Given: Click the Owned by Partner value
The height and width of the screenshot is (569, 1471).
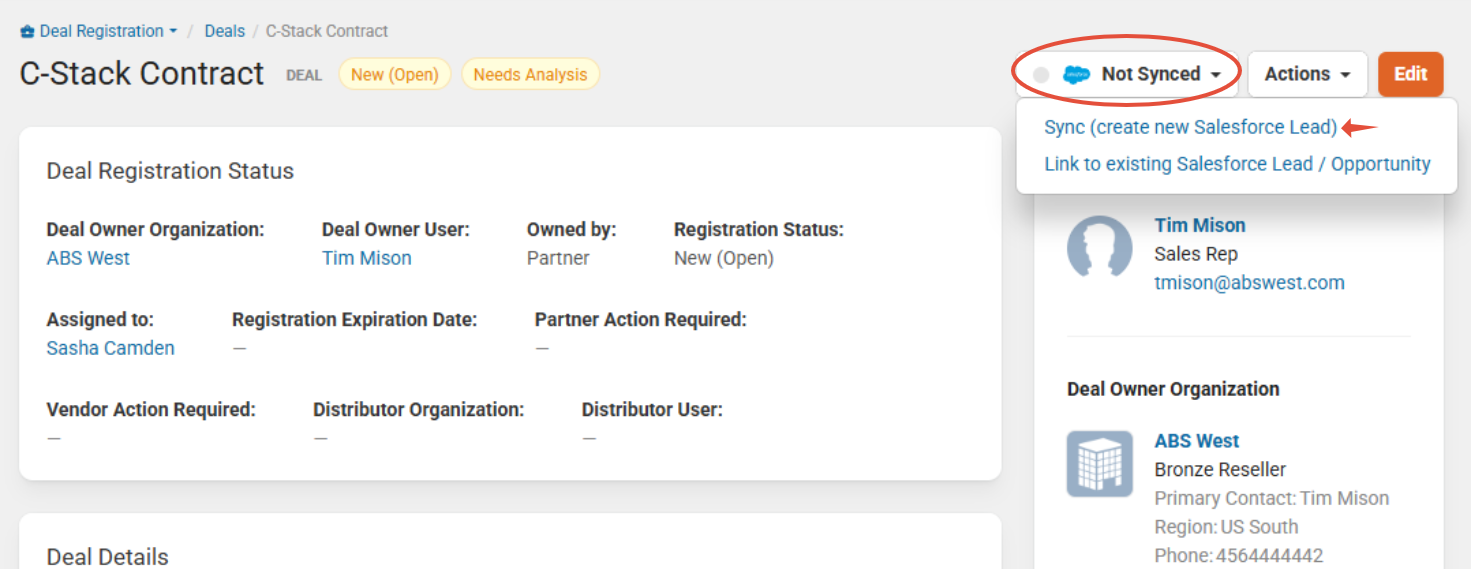Looking at the screenshot, I should coord(558,258).
